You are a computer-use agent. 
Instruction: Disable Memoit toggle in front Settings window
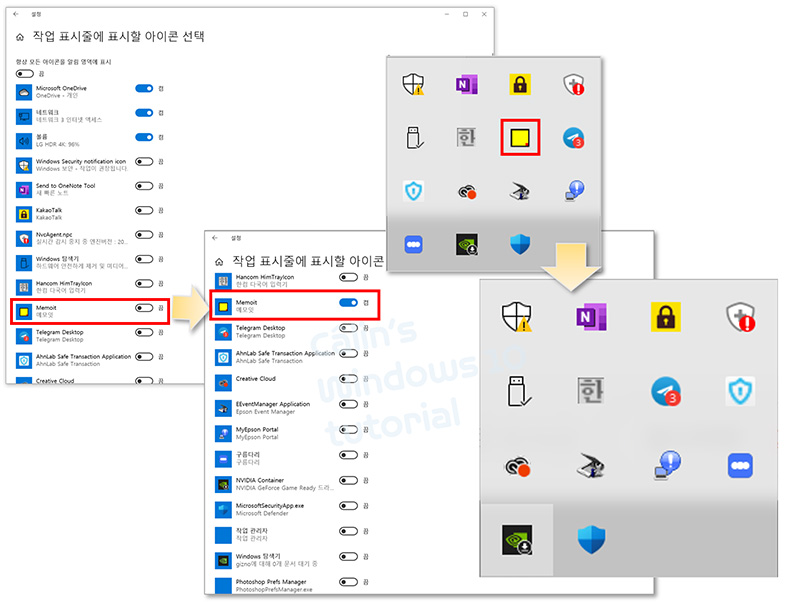click(348, 303)
